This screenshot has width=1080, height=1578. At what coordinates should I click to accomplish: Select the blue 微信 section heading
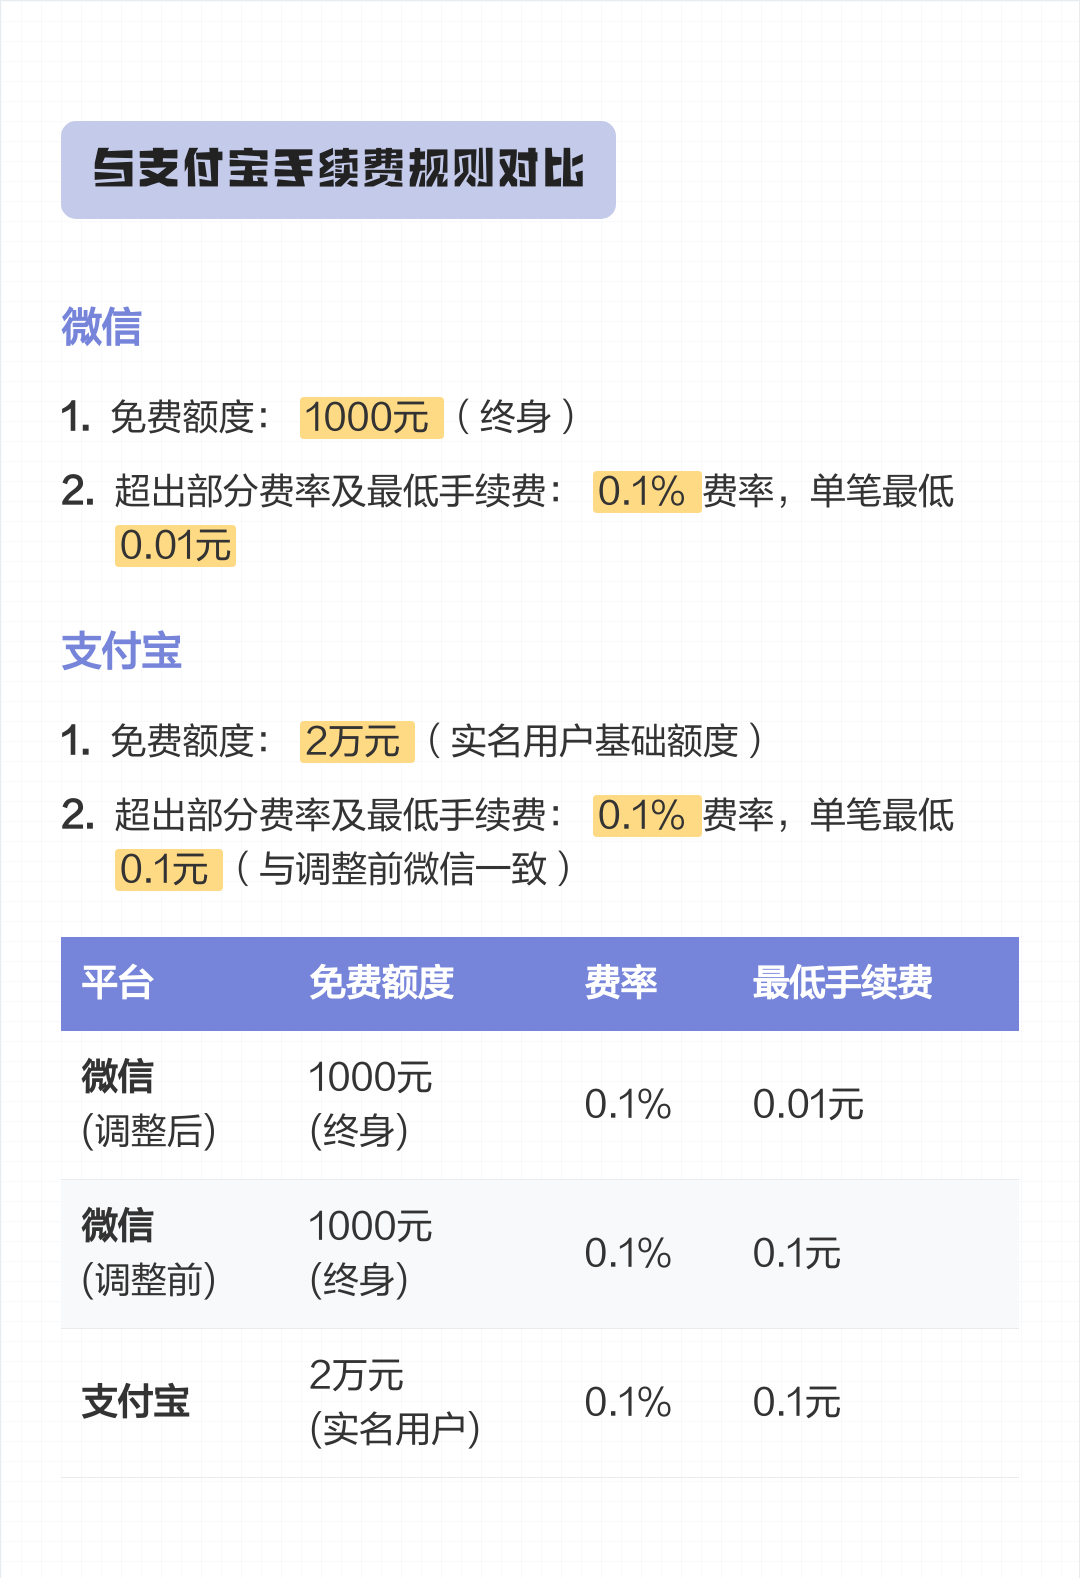(x=101, y=327)
